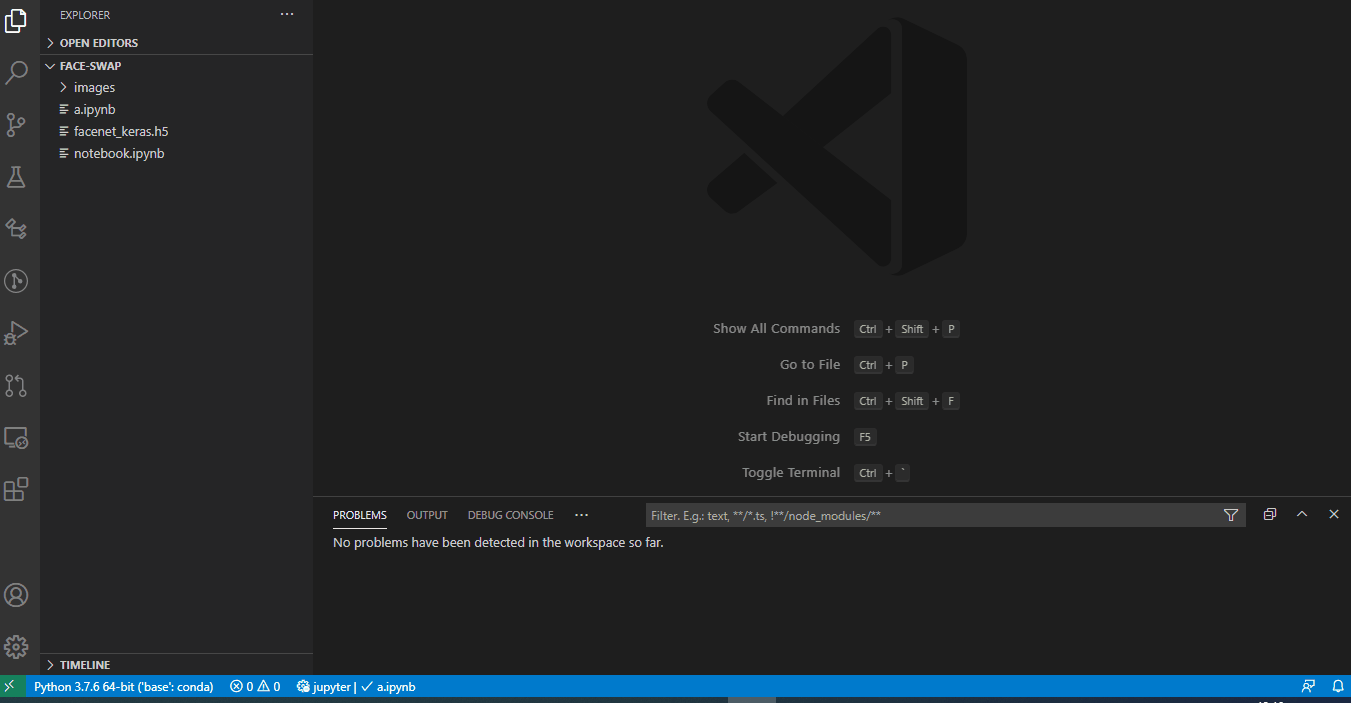Image resolution: width=1351 pixels, height=703 pixels.
Task: Expand the Open Editors section
Action: 176,43
